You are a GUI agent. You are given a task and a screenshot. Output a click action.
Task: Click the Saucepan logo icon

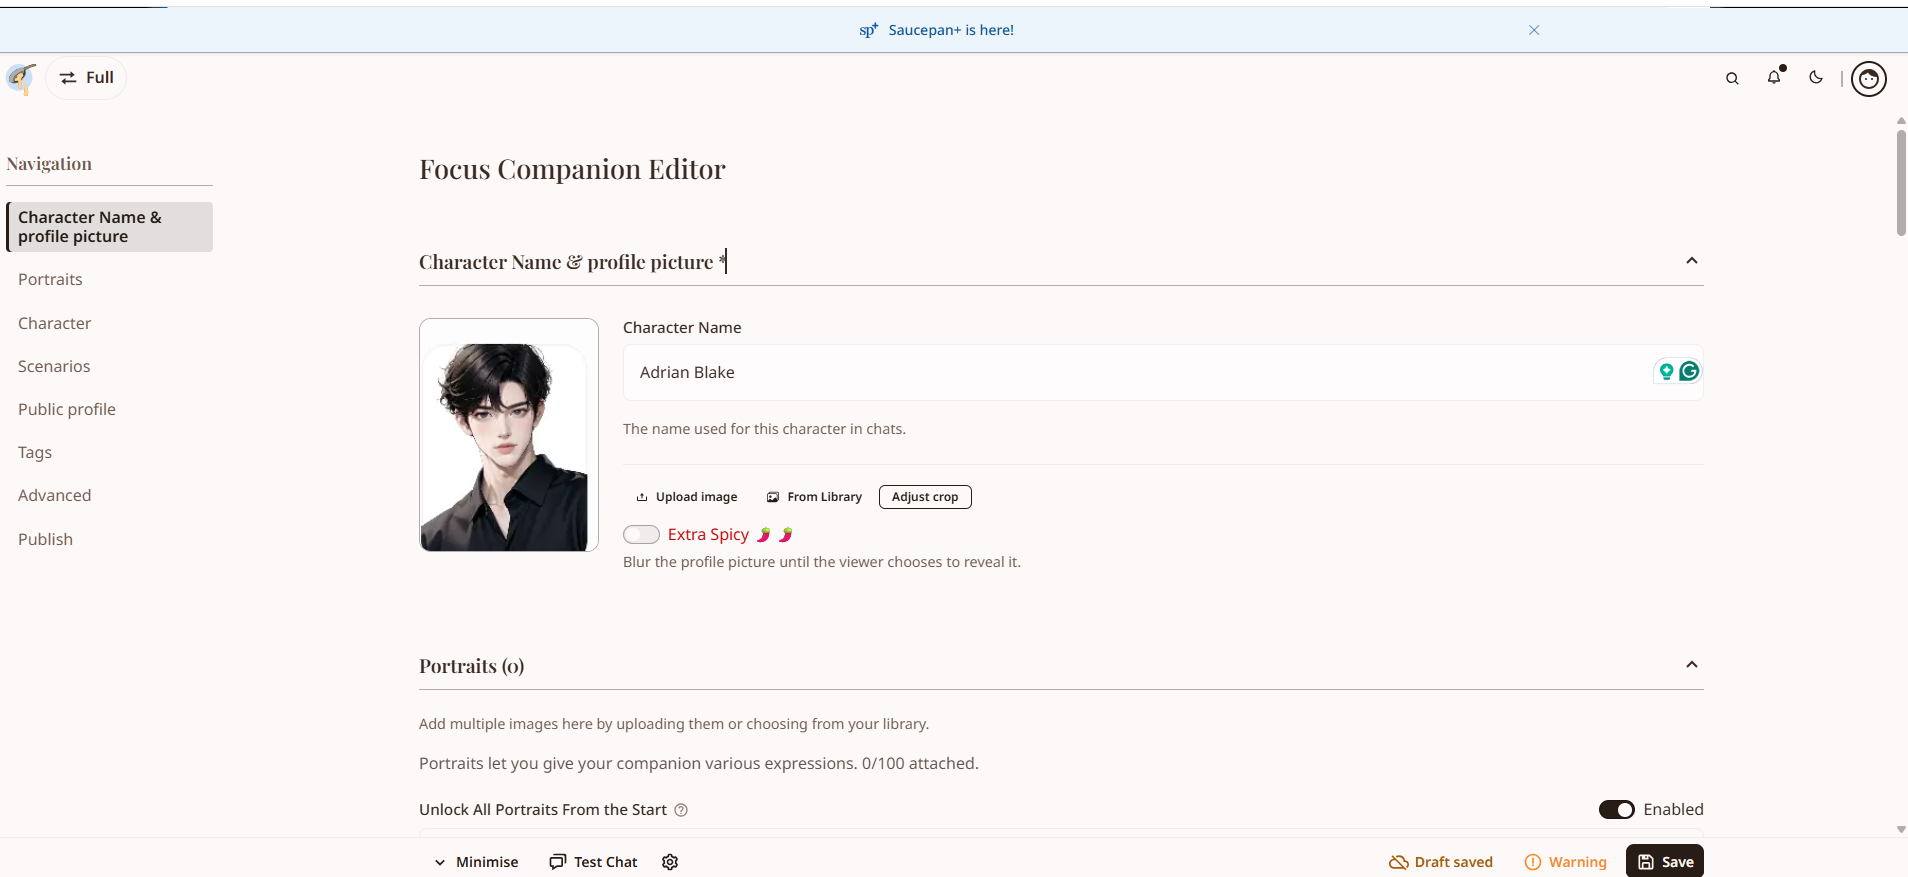21,78
